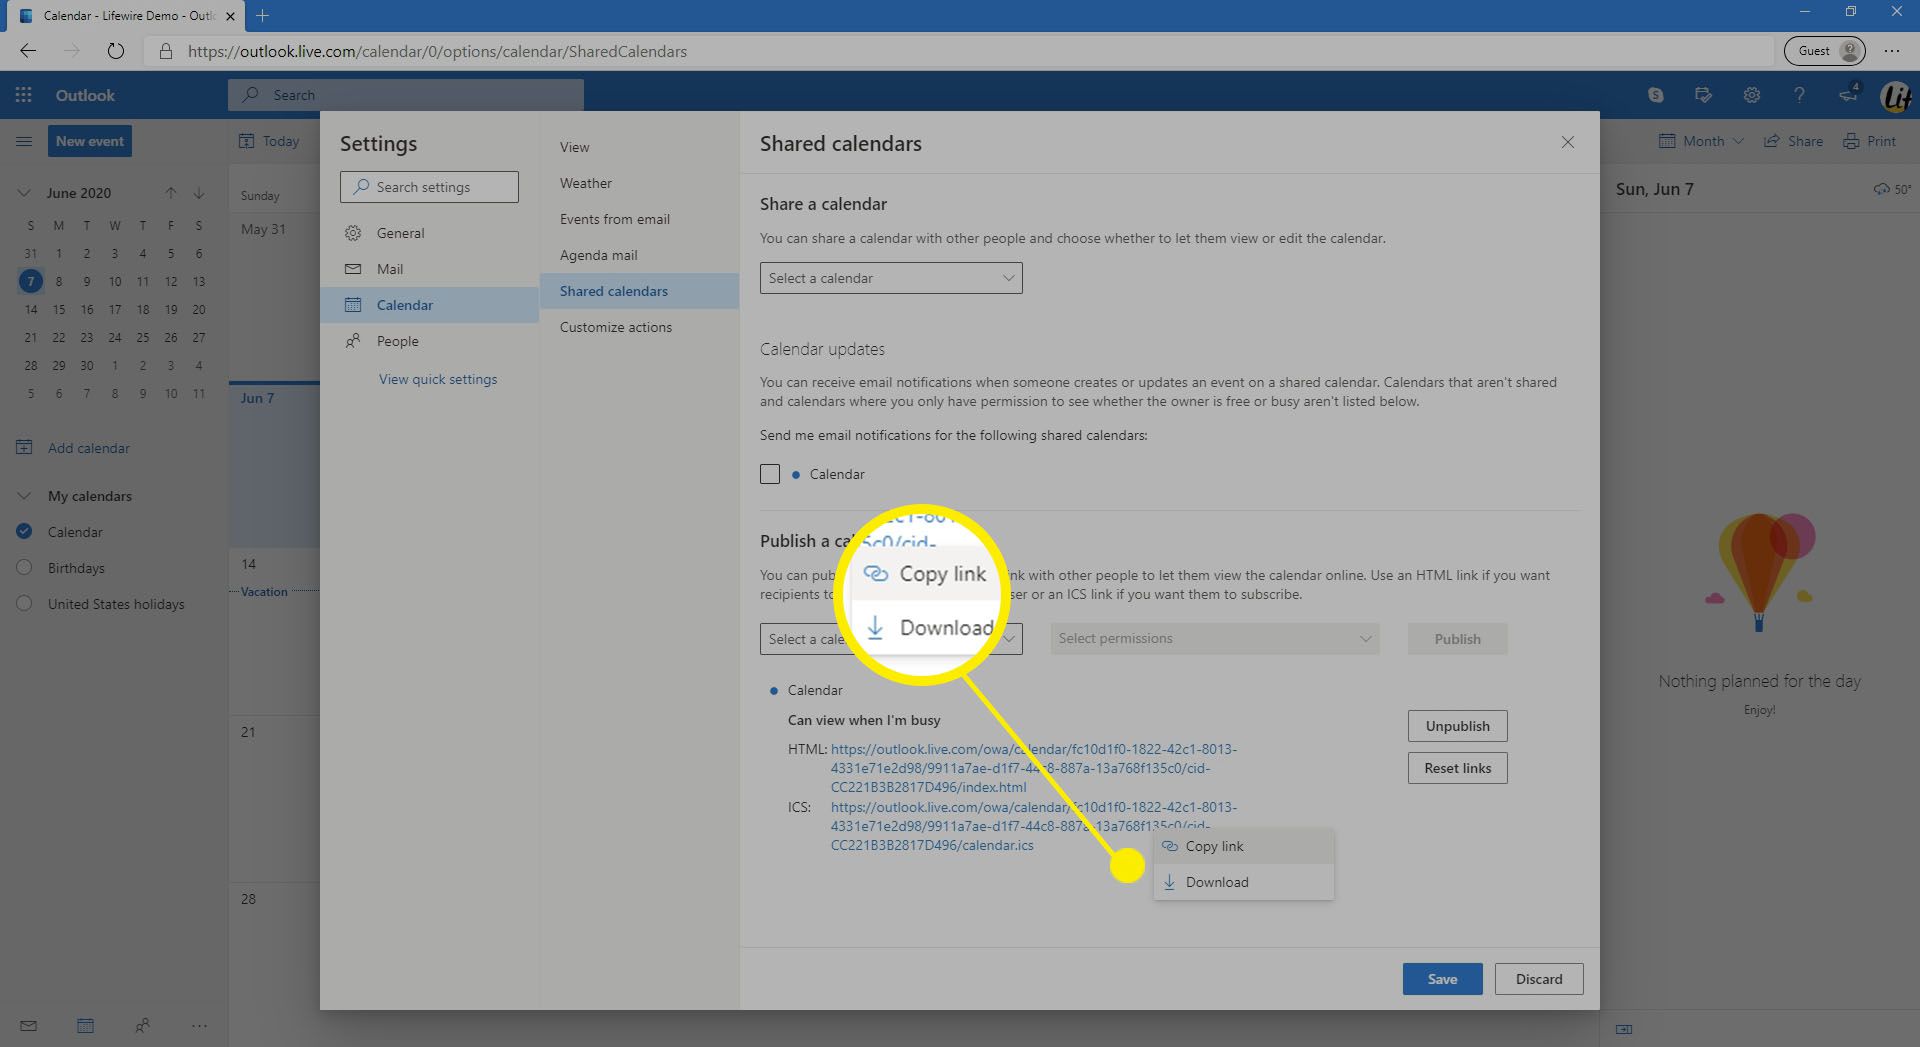Click Share in calendar toolbar
Viewport: 1920px width, 1047px height.
pos(1793,141)
